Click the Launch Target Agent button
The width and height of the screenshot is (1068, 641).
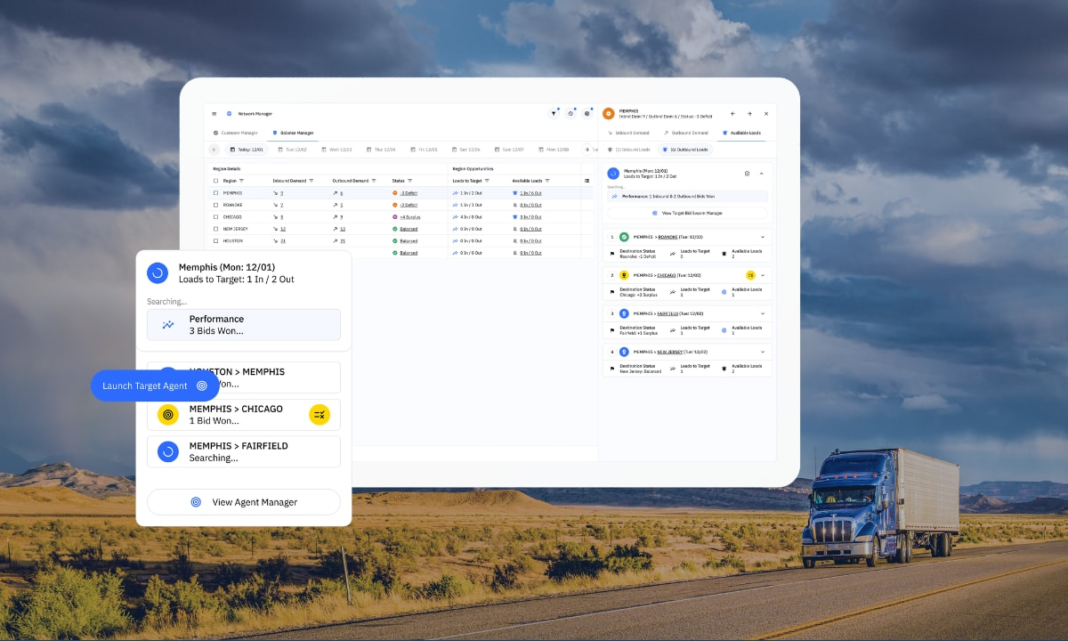click(x=155, y=385)
